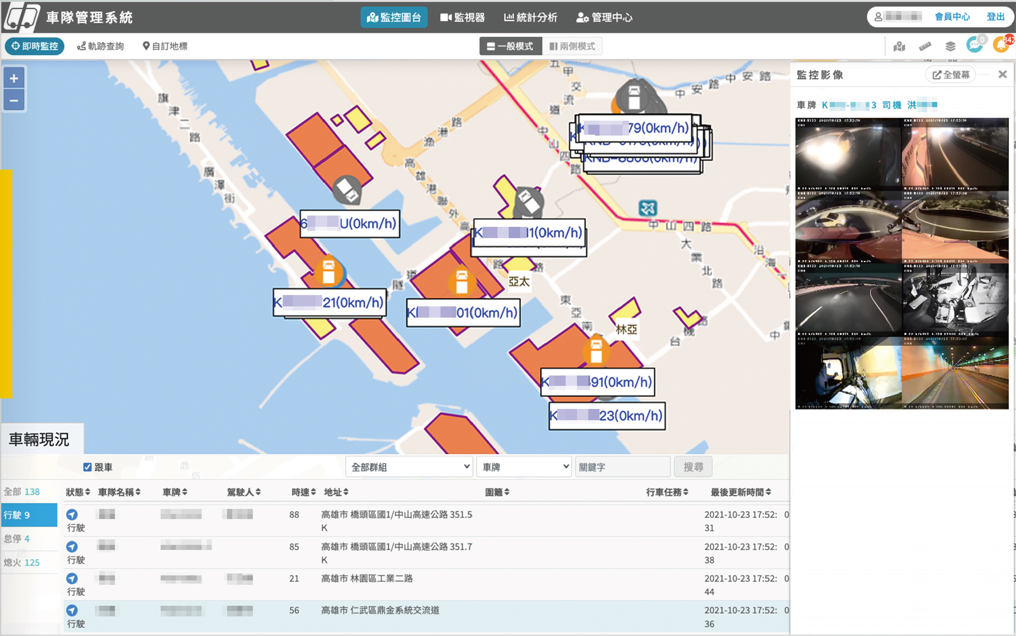
Task: Click the map zoom in plus button
Action: click(x=14, y=78)
